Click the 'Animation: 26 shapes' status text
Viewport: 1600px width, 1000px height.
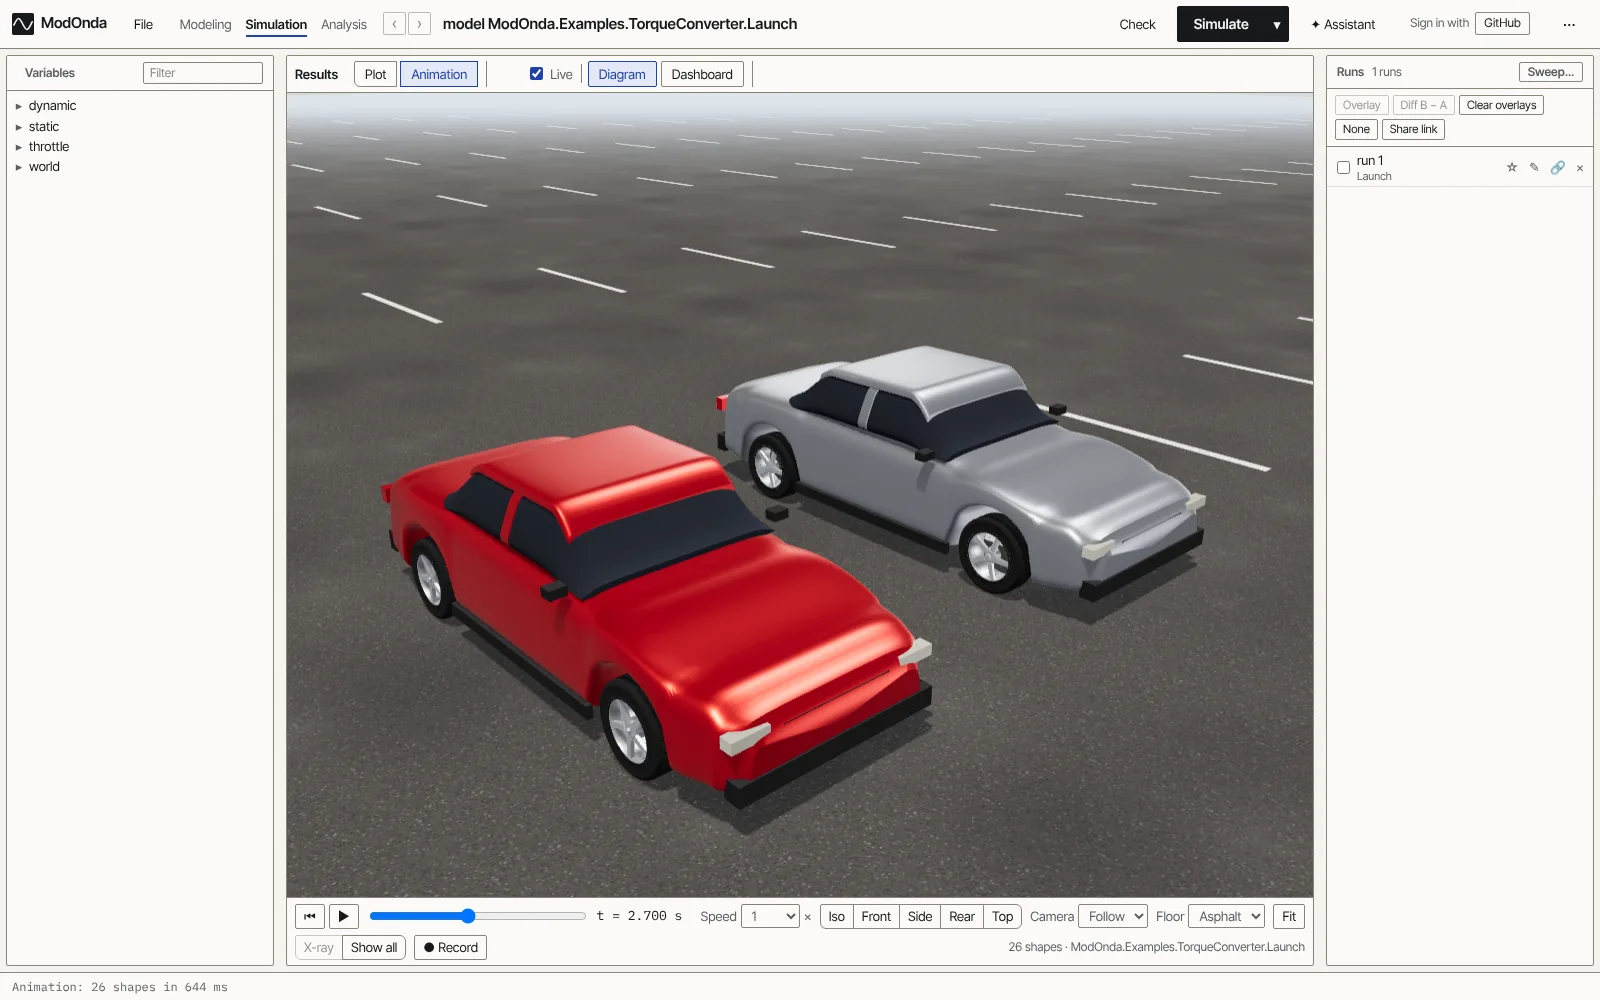point(120,987)
